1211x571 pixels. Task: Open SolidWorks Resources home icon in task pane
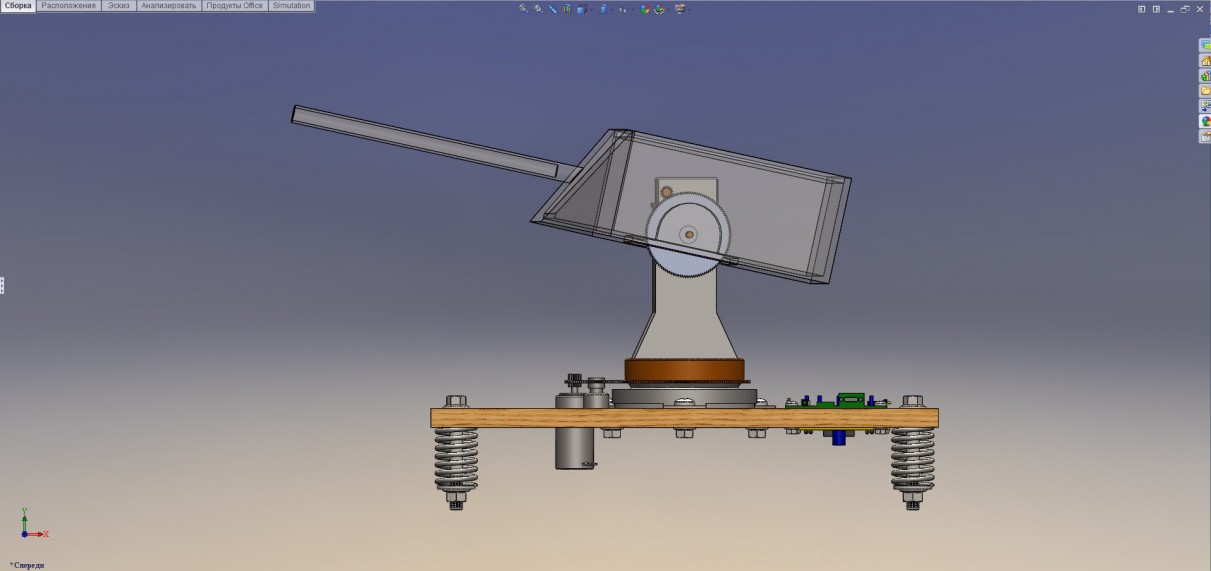pos(1205,61)
